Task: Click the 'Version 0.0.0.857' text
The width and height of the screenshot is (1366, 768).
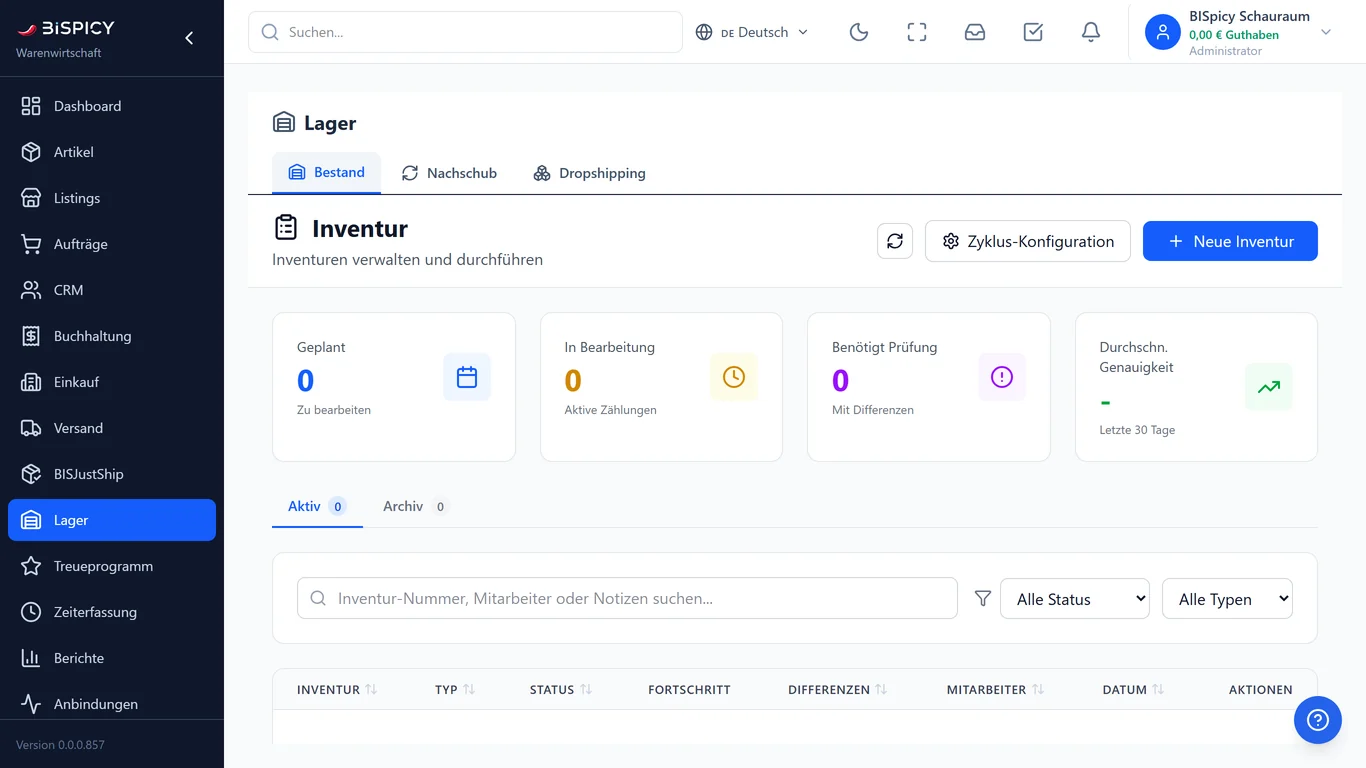Action: (x=60, y=745)
